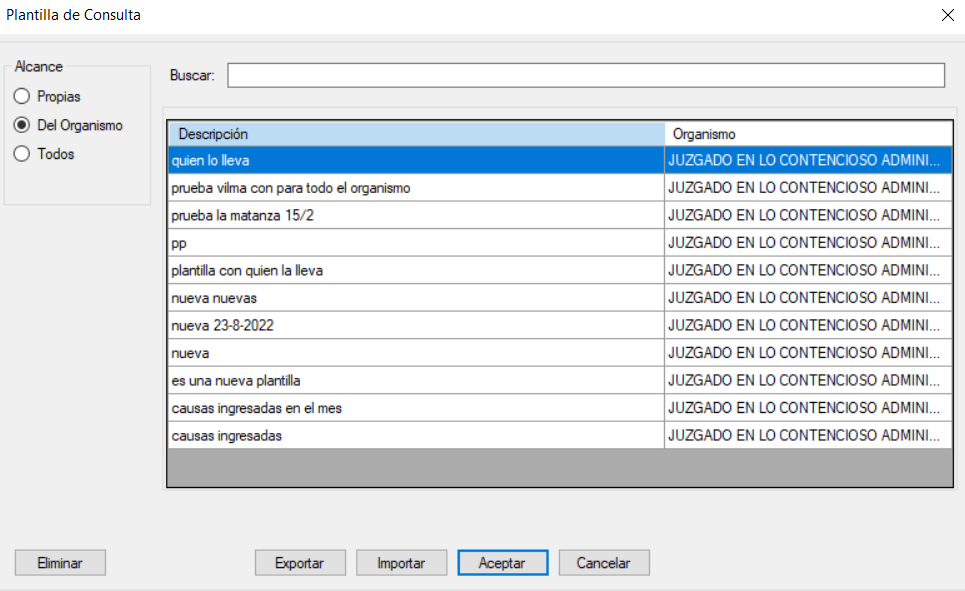Confirm with the Aceptar button
Viewport: 965px width, 591px height.
pos(502,563)
